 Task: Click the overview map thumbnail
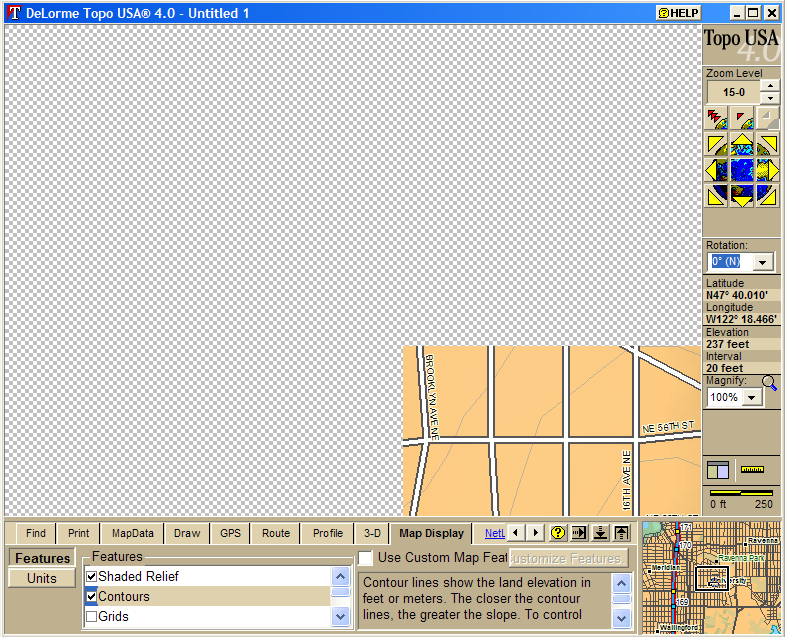(711, 577)
